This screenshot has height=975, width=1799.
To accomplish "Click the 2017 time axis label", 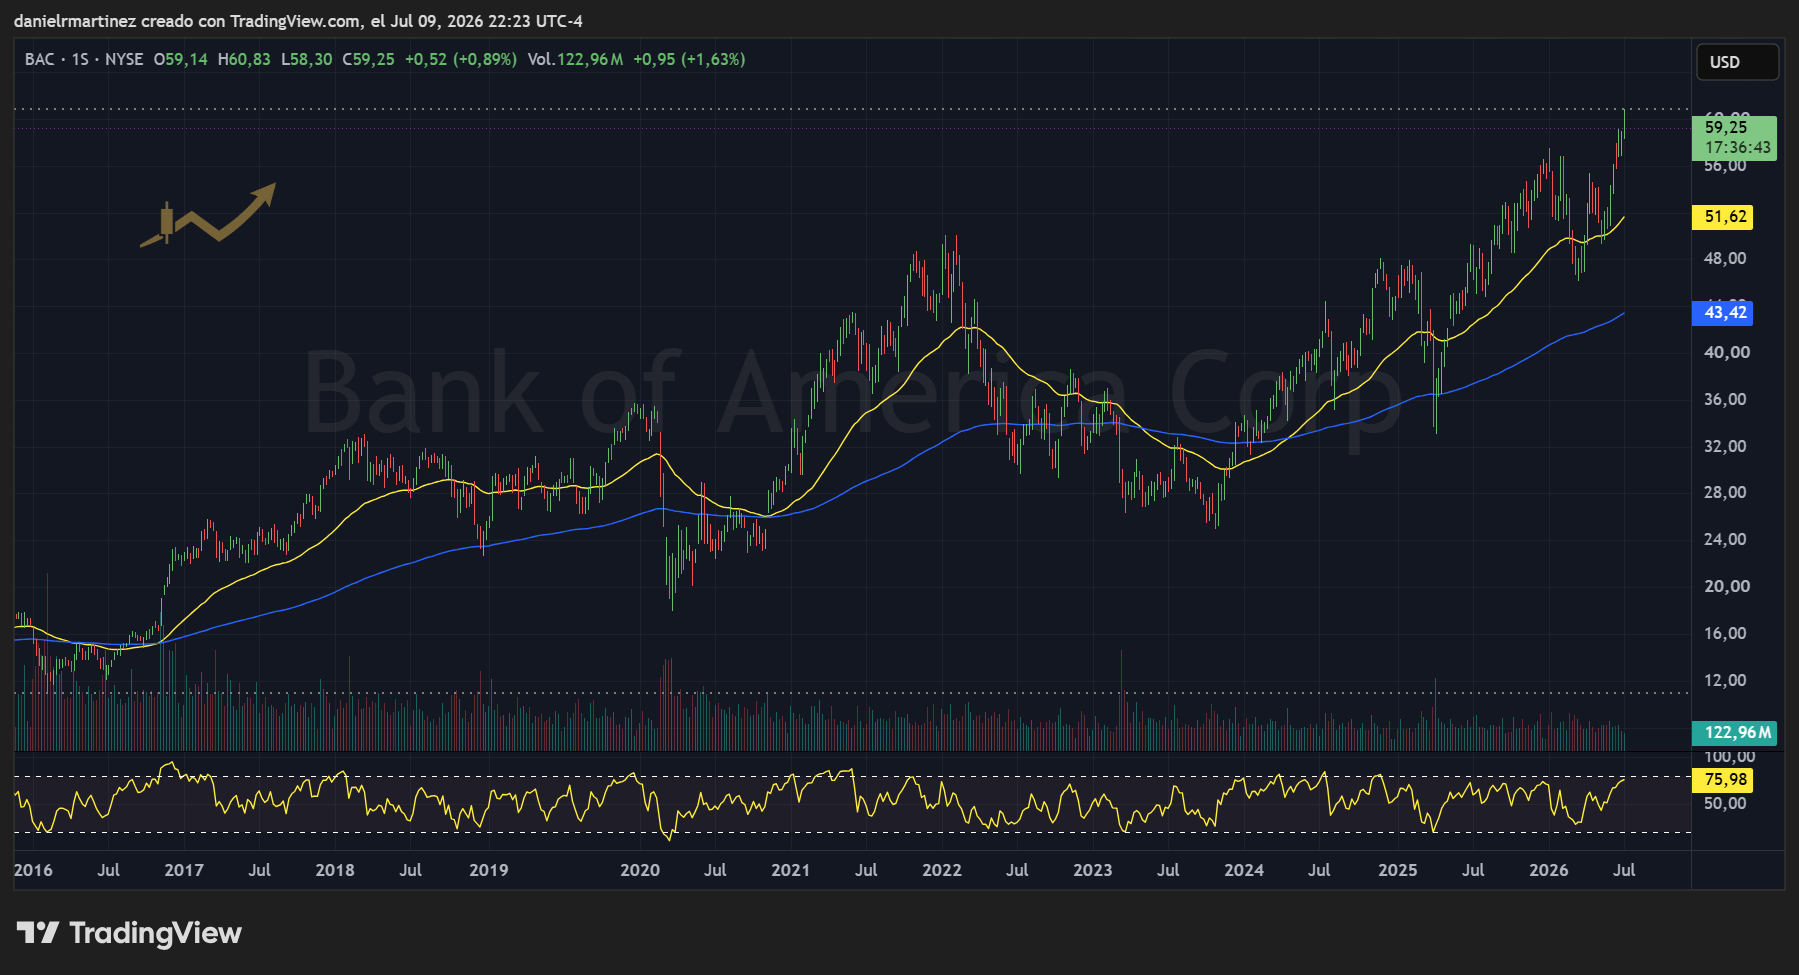I will point(184,870).
